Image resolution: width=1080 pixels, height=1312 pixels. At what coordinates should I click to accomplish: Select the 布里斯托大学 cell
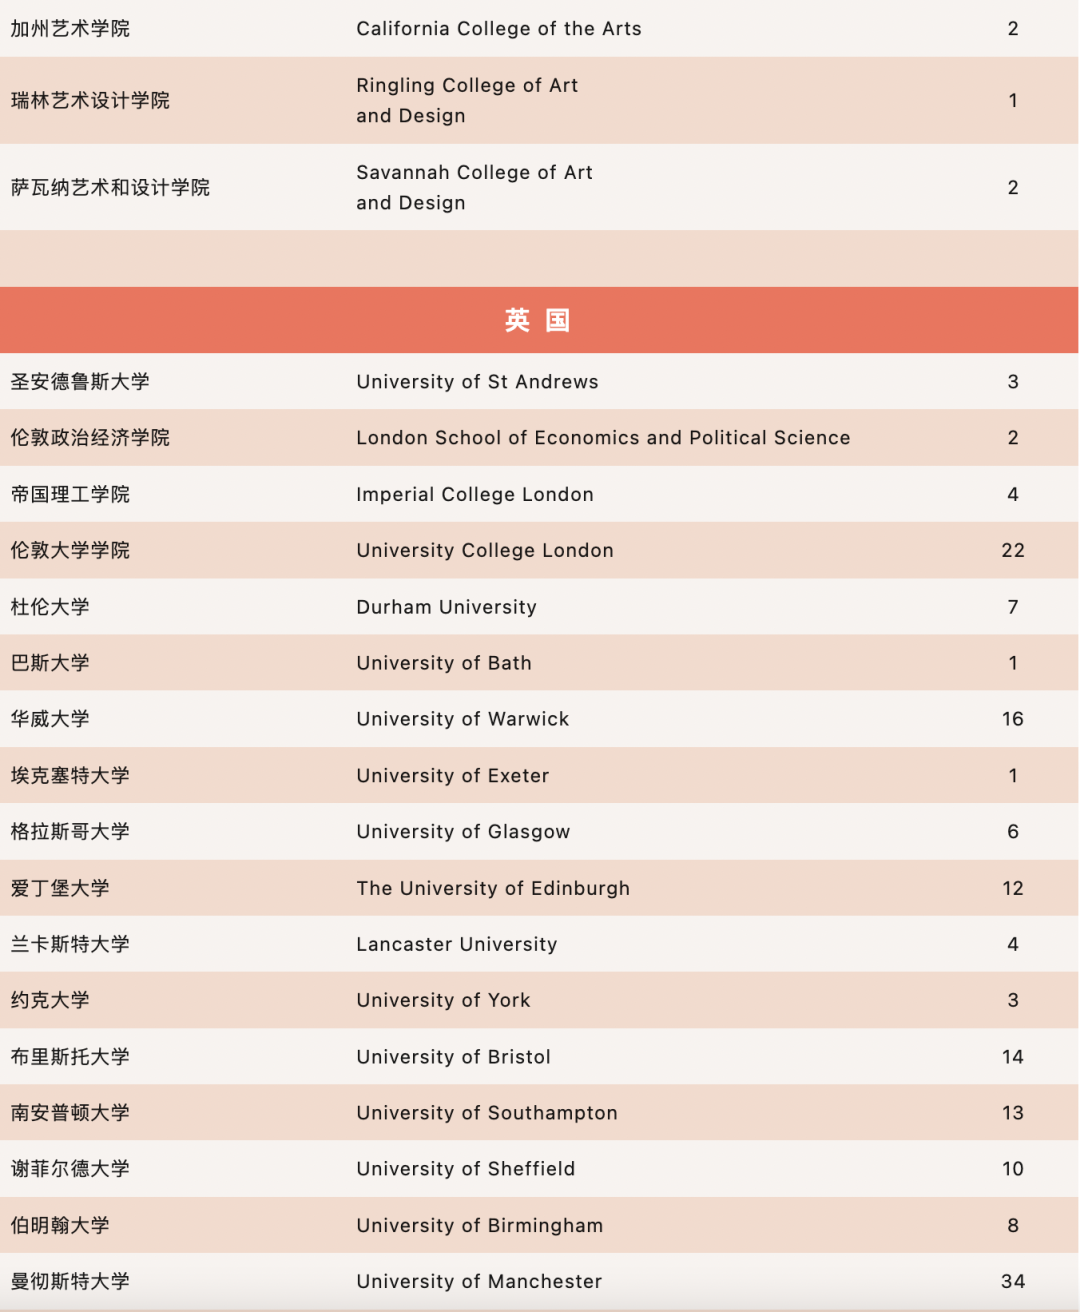(70, 1058)
